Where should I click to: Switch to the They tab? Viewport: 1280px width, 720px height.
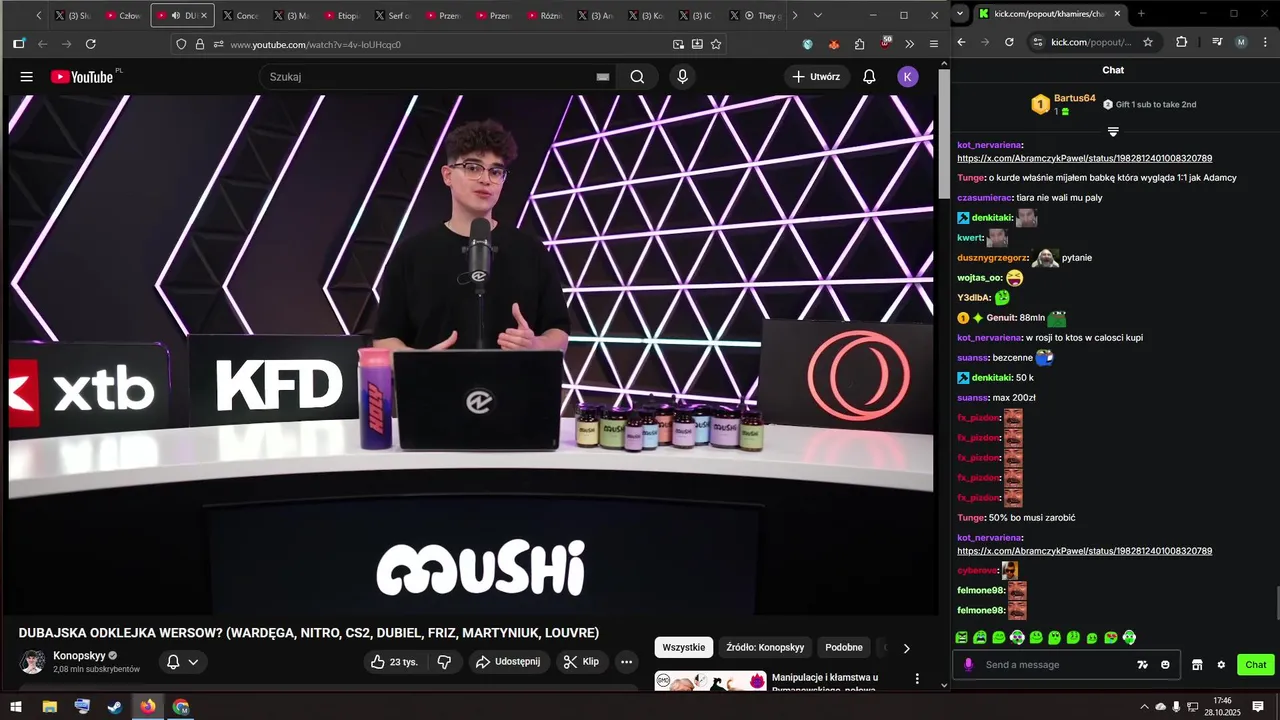click(757, 16)
